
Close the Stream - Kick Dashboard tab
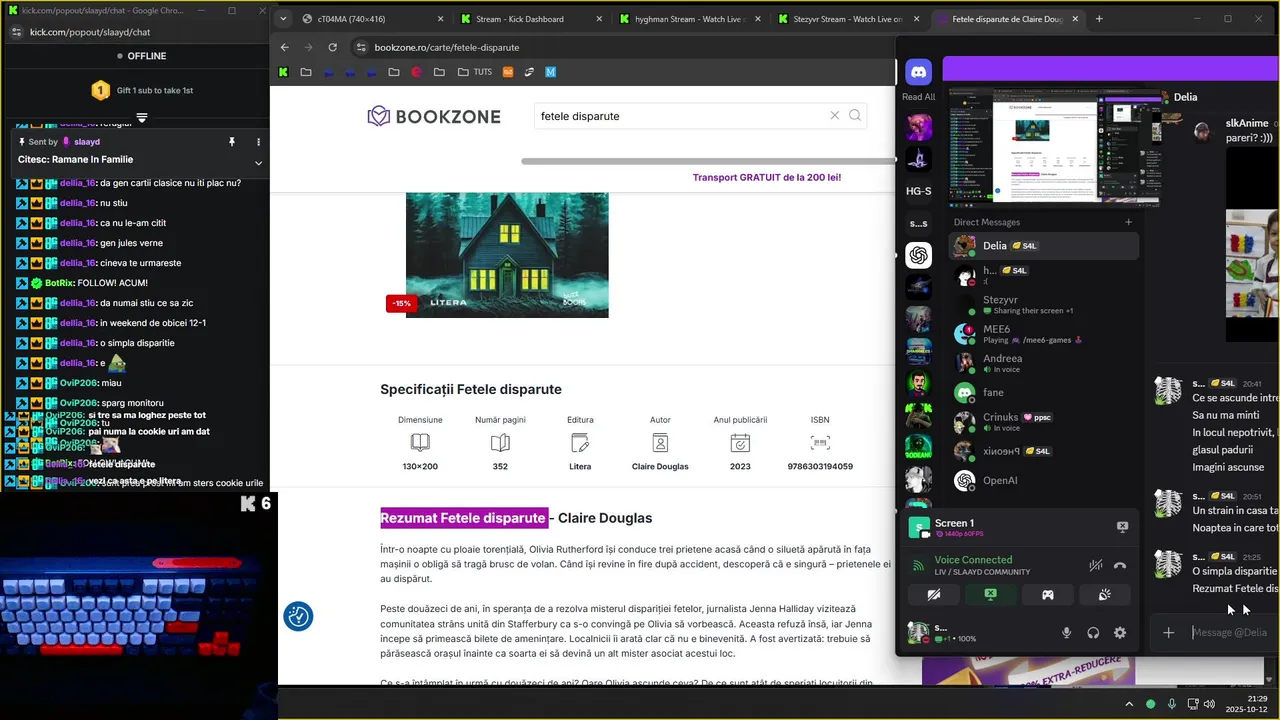coord(597,19)
